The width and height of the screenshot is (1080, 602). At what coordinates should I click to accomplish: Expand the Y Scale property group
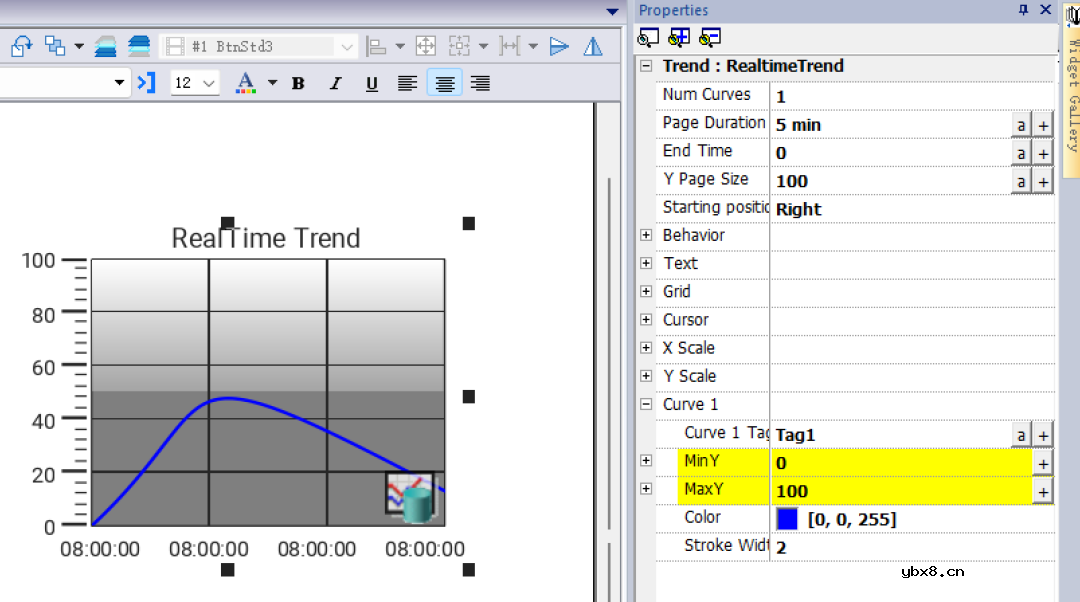645,376
